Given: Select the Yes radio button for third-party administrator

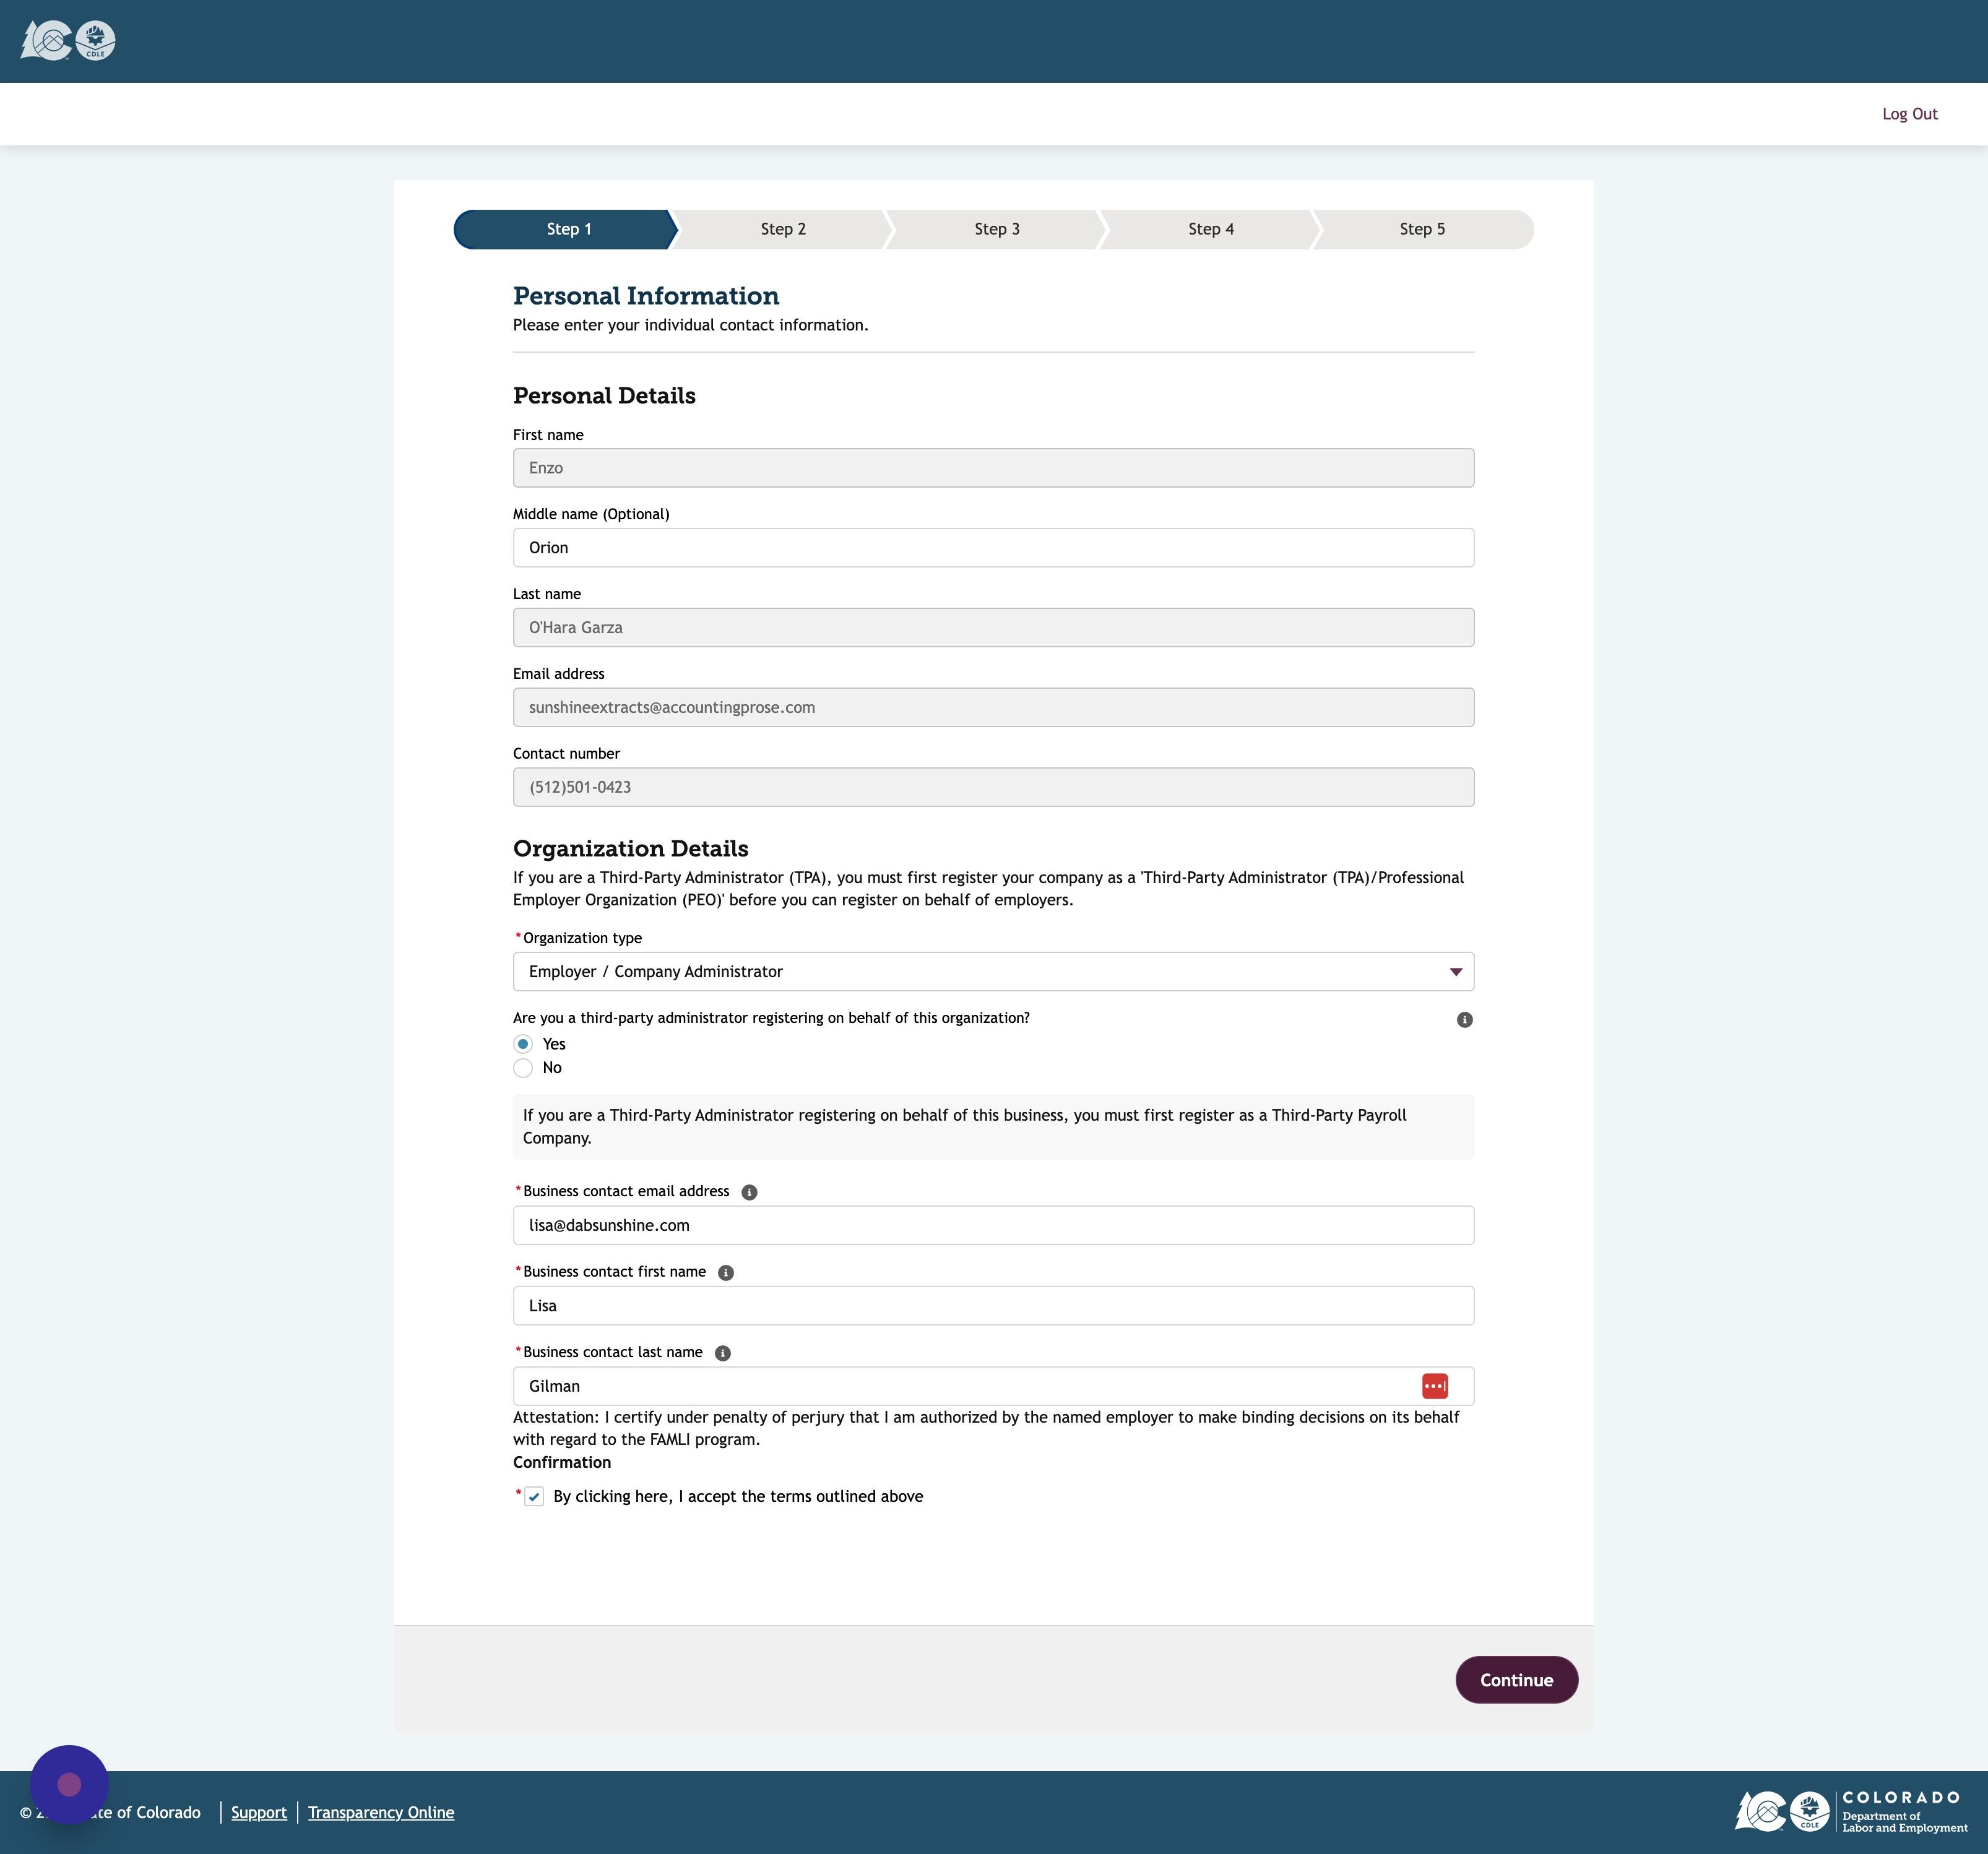Looking at the screenshot, I should 523,1043.
